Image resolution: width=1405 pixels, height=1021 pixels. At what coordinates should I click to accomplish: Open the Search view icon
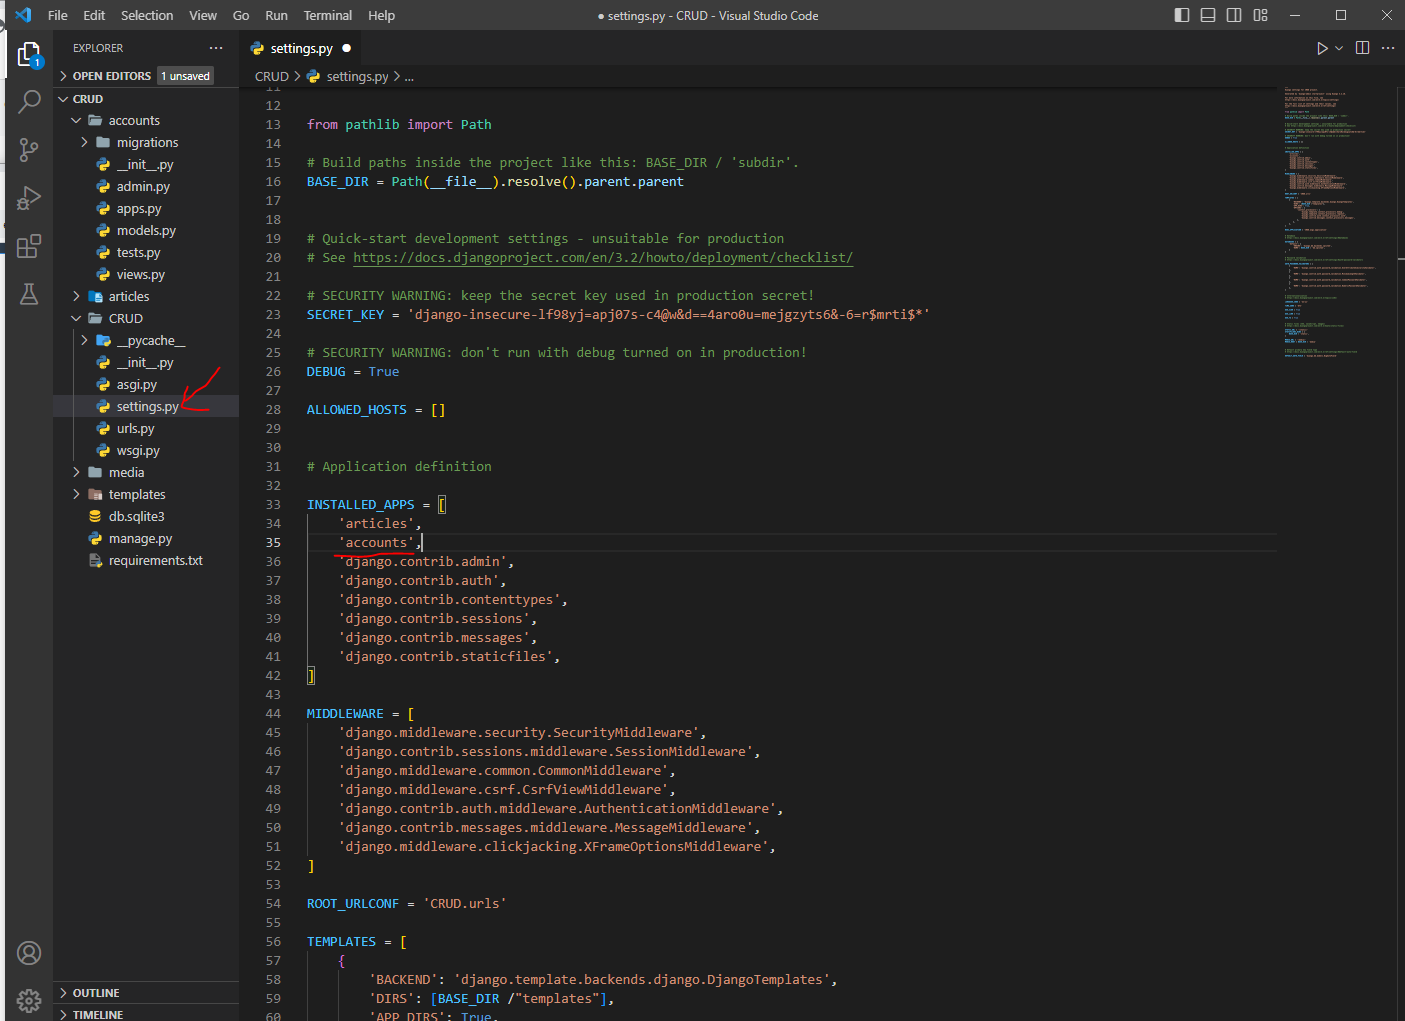[x=29, y=101]
